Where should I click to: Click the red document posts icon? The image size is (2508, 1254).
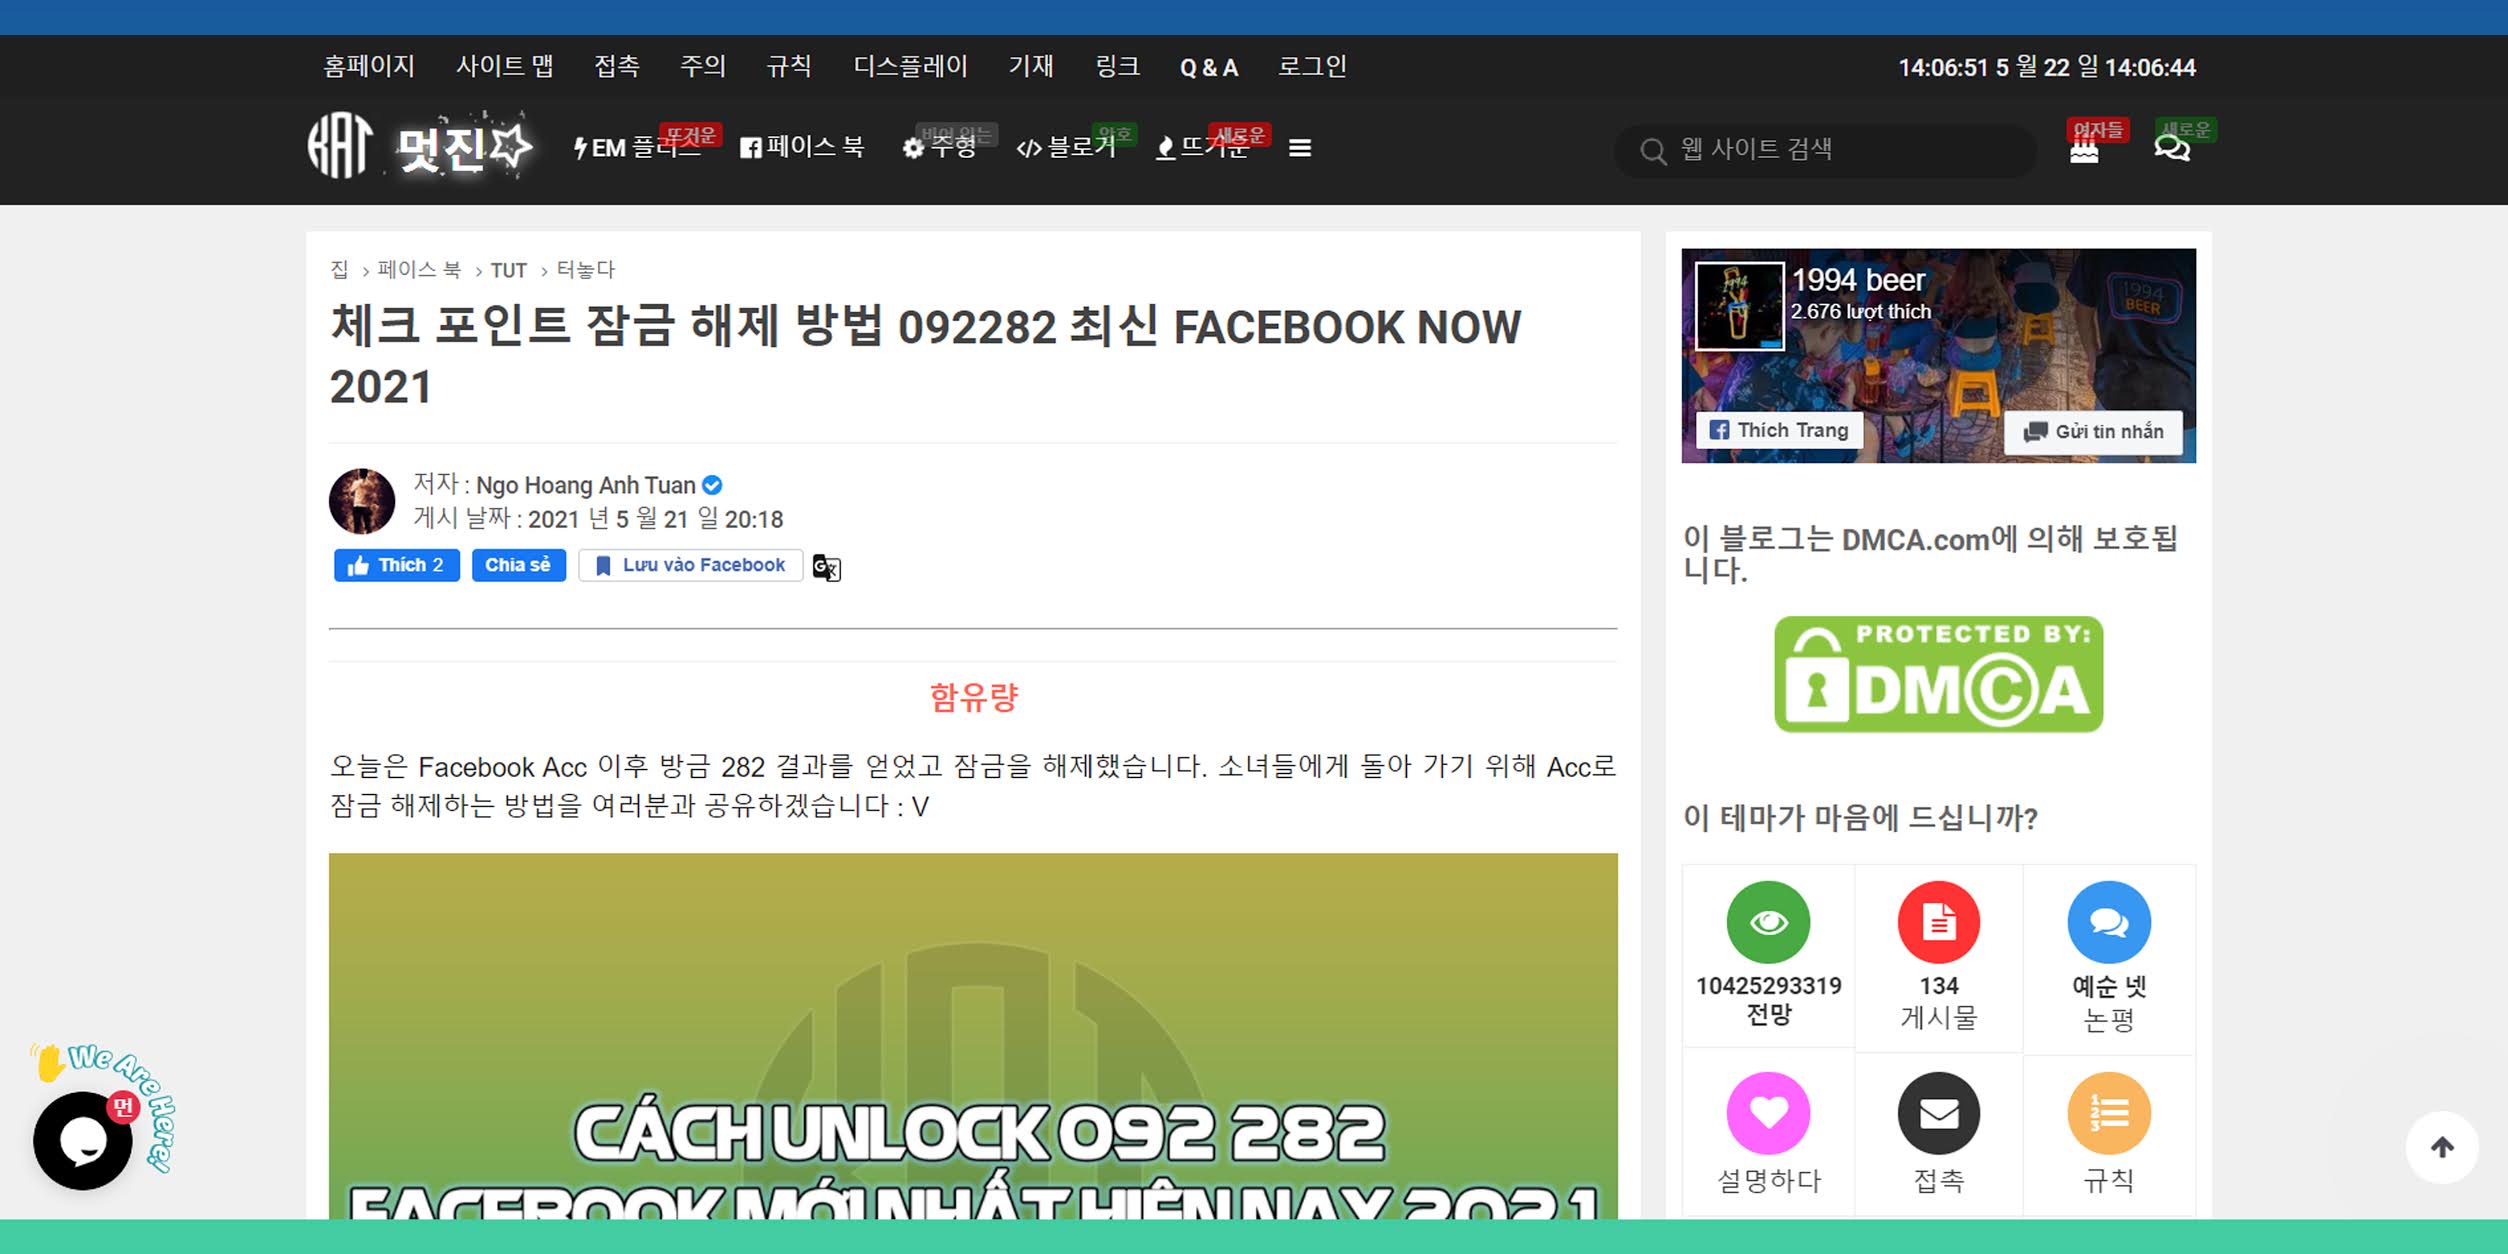click(x=1938, y=921)
